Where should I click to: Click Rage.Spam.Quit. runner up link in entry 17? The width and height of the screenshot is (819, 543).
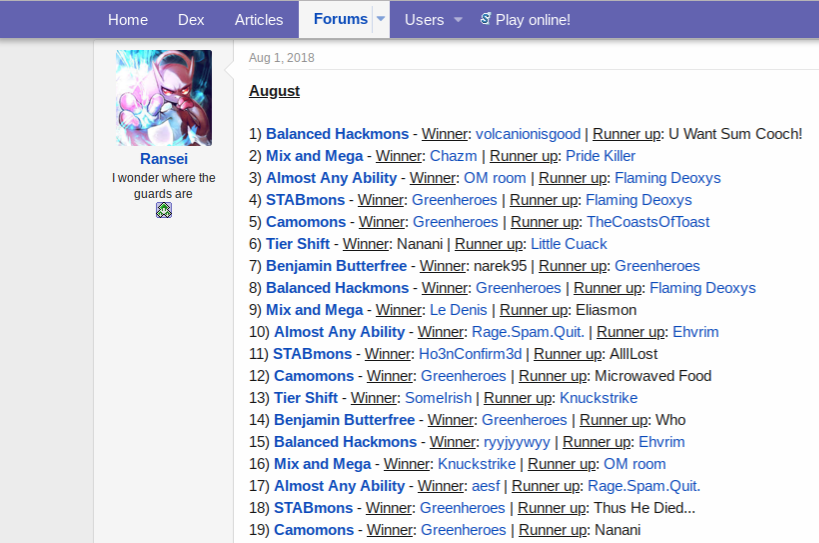pos(644,486)
